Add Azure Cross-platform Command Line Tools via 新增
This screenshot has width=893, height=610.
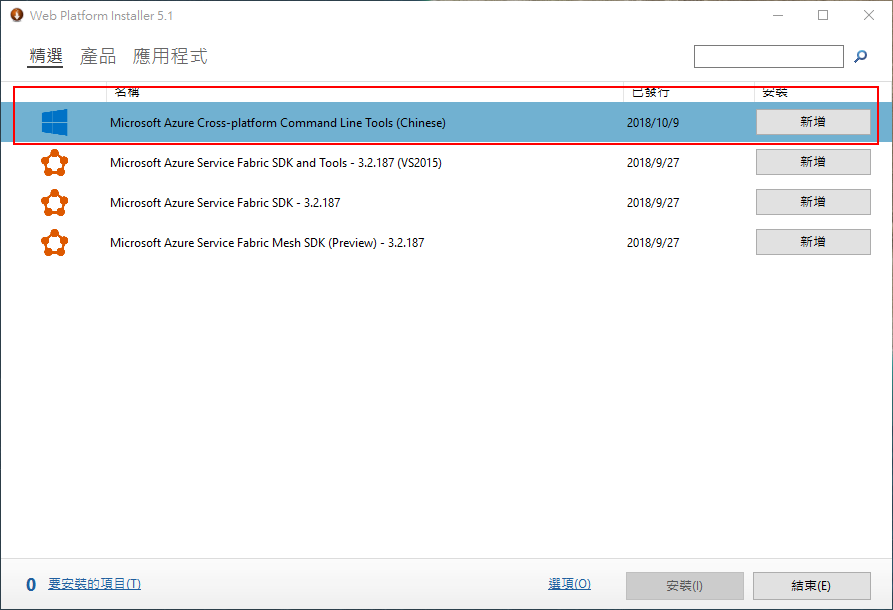pyautogui.click(x=813, y=122)
